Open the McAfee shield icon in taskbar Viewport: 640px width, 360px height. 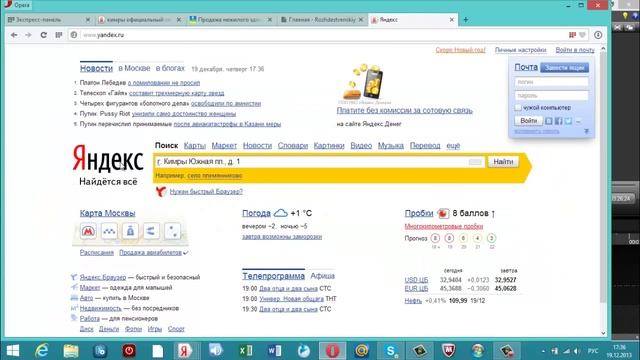coord(449,351)
